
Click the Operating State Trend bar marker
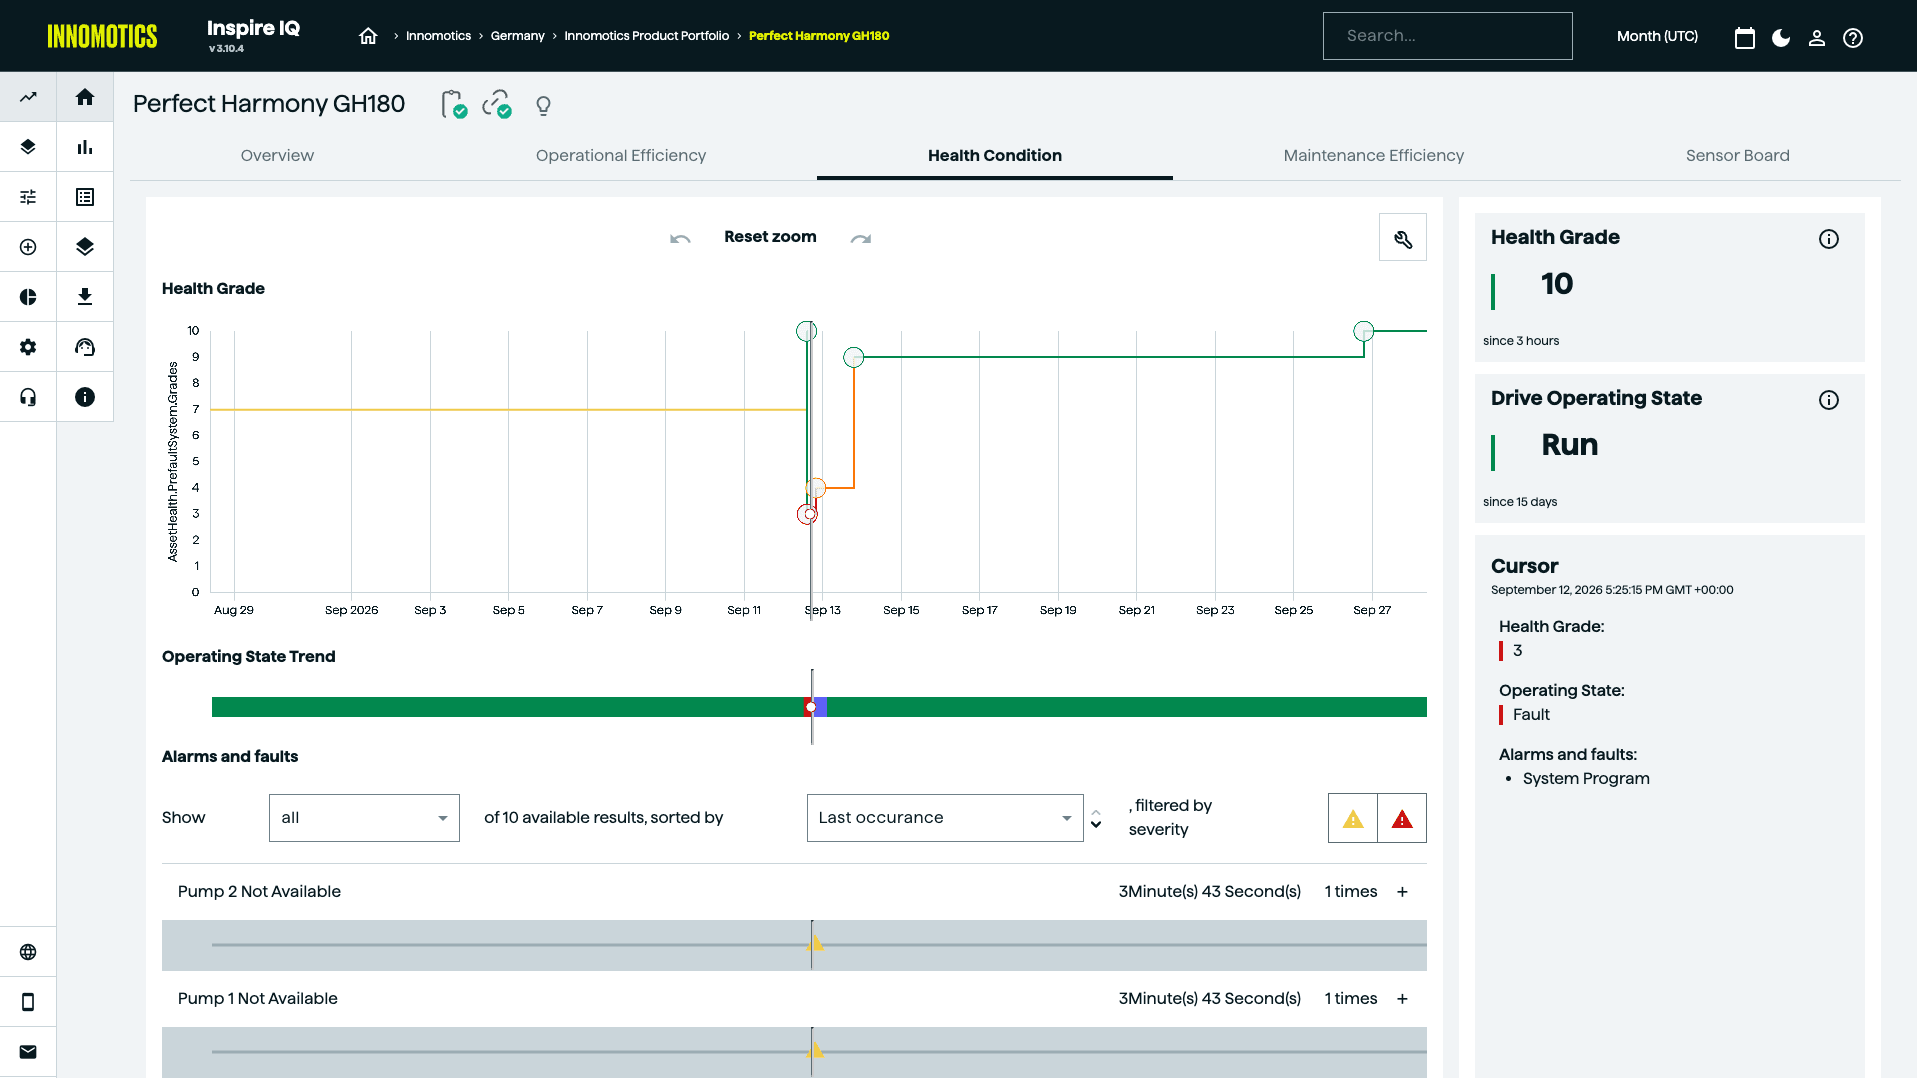(x=811, y=707)
